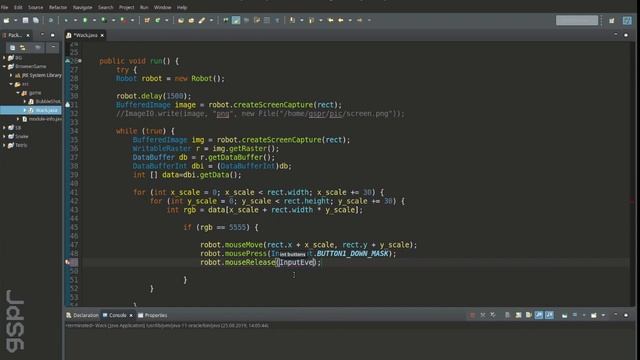Toggle block selection mode button

click(x=267, y=20)
